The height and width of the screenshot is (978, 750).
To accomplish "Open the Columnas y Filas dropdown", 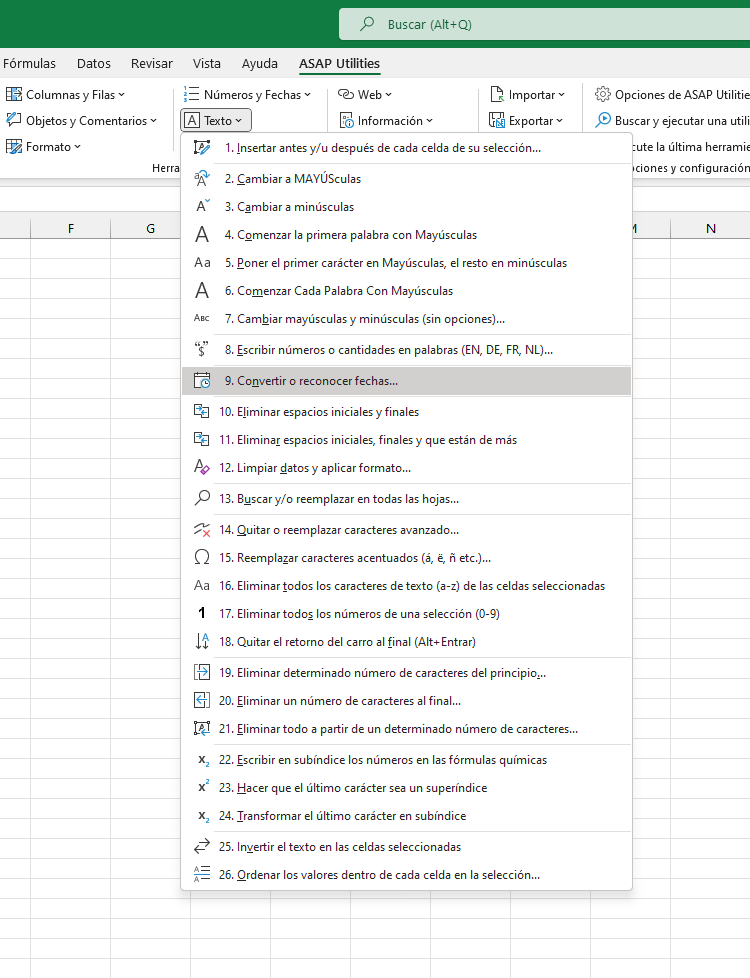I will coord(66,95).
